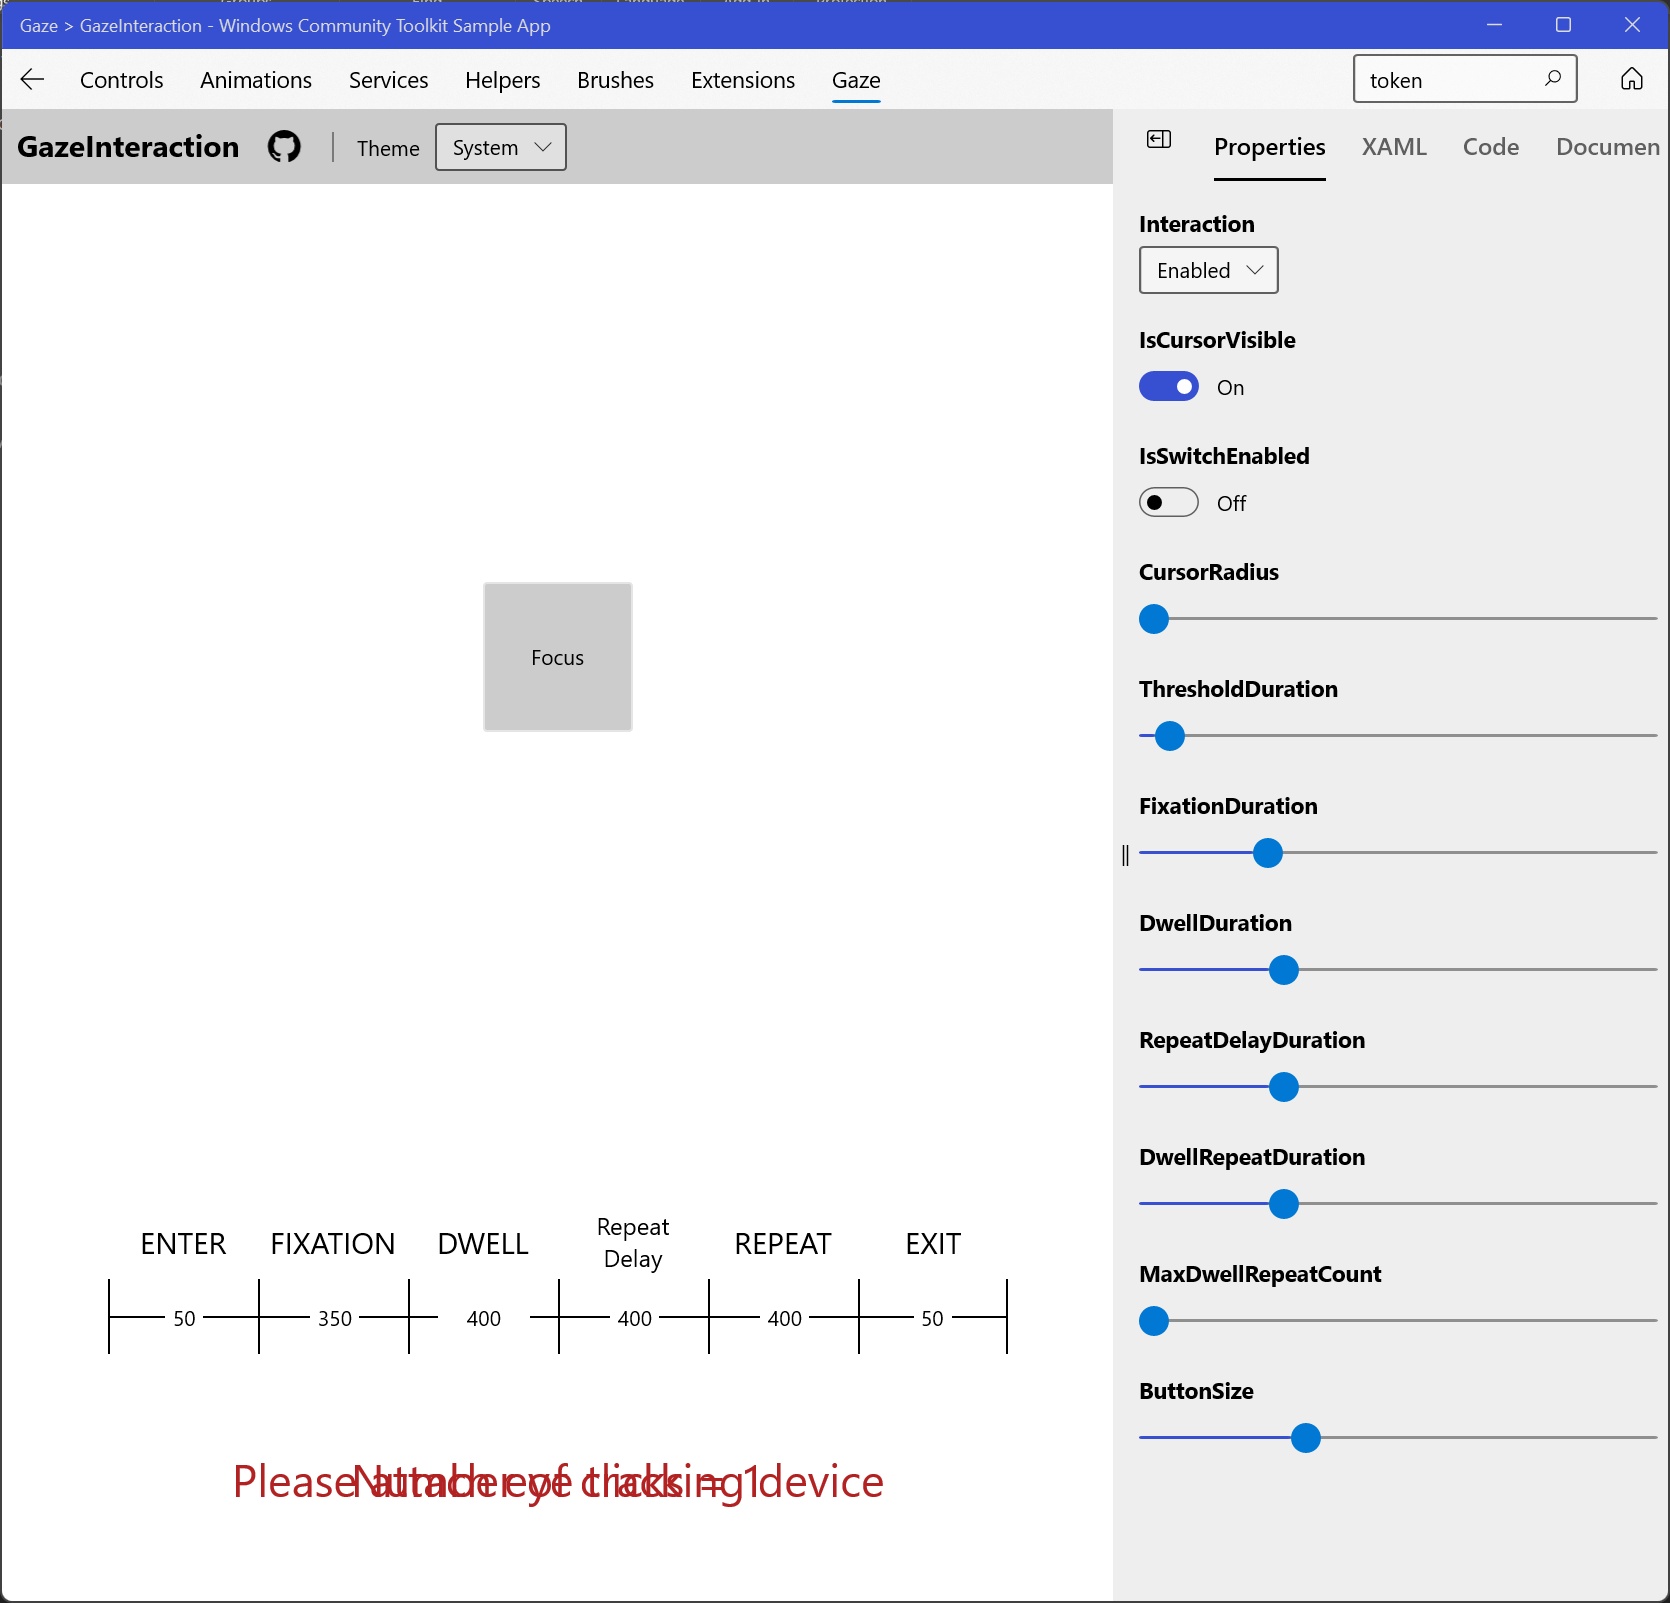
Task: Click the REPEAT phase label
Action: pyautogui.click(x=783, y=1244)
